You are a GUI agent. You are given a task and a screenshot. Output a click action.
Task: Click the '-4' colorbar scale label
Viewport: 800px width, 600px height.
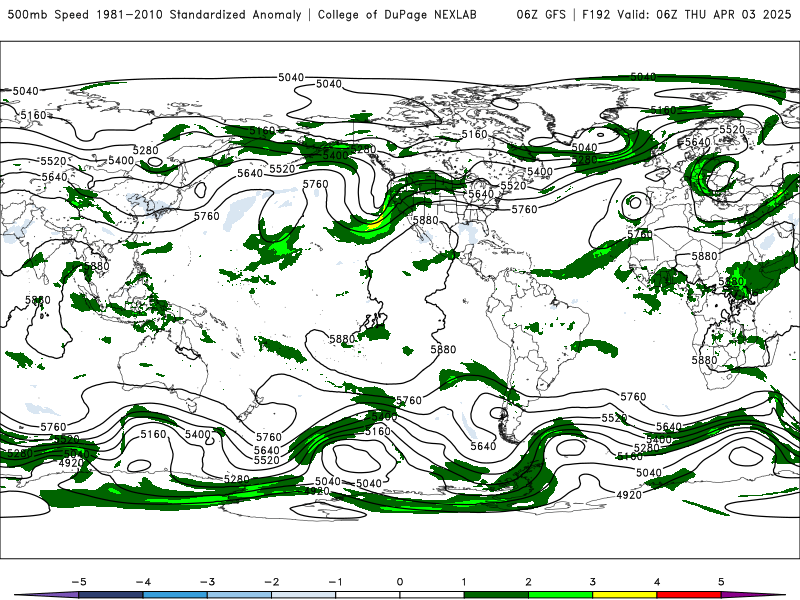143,582
